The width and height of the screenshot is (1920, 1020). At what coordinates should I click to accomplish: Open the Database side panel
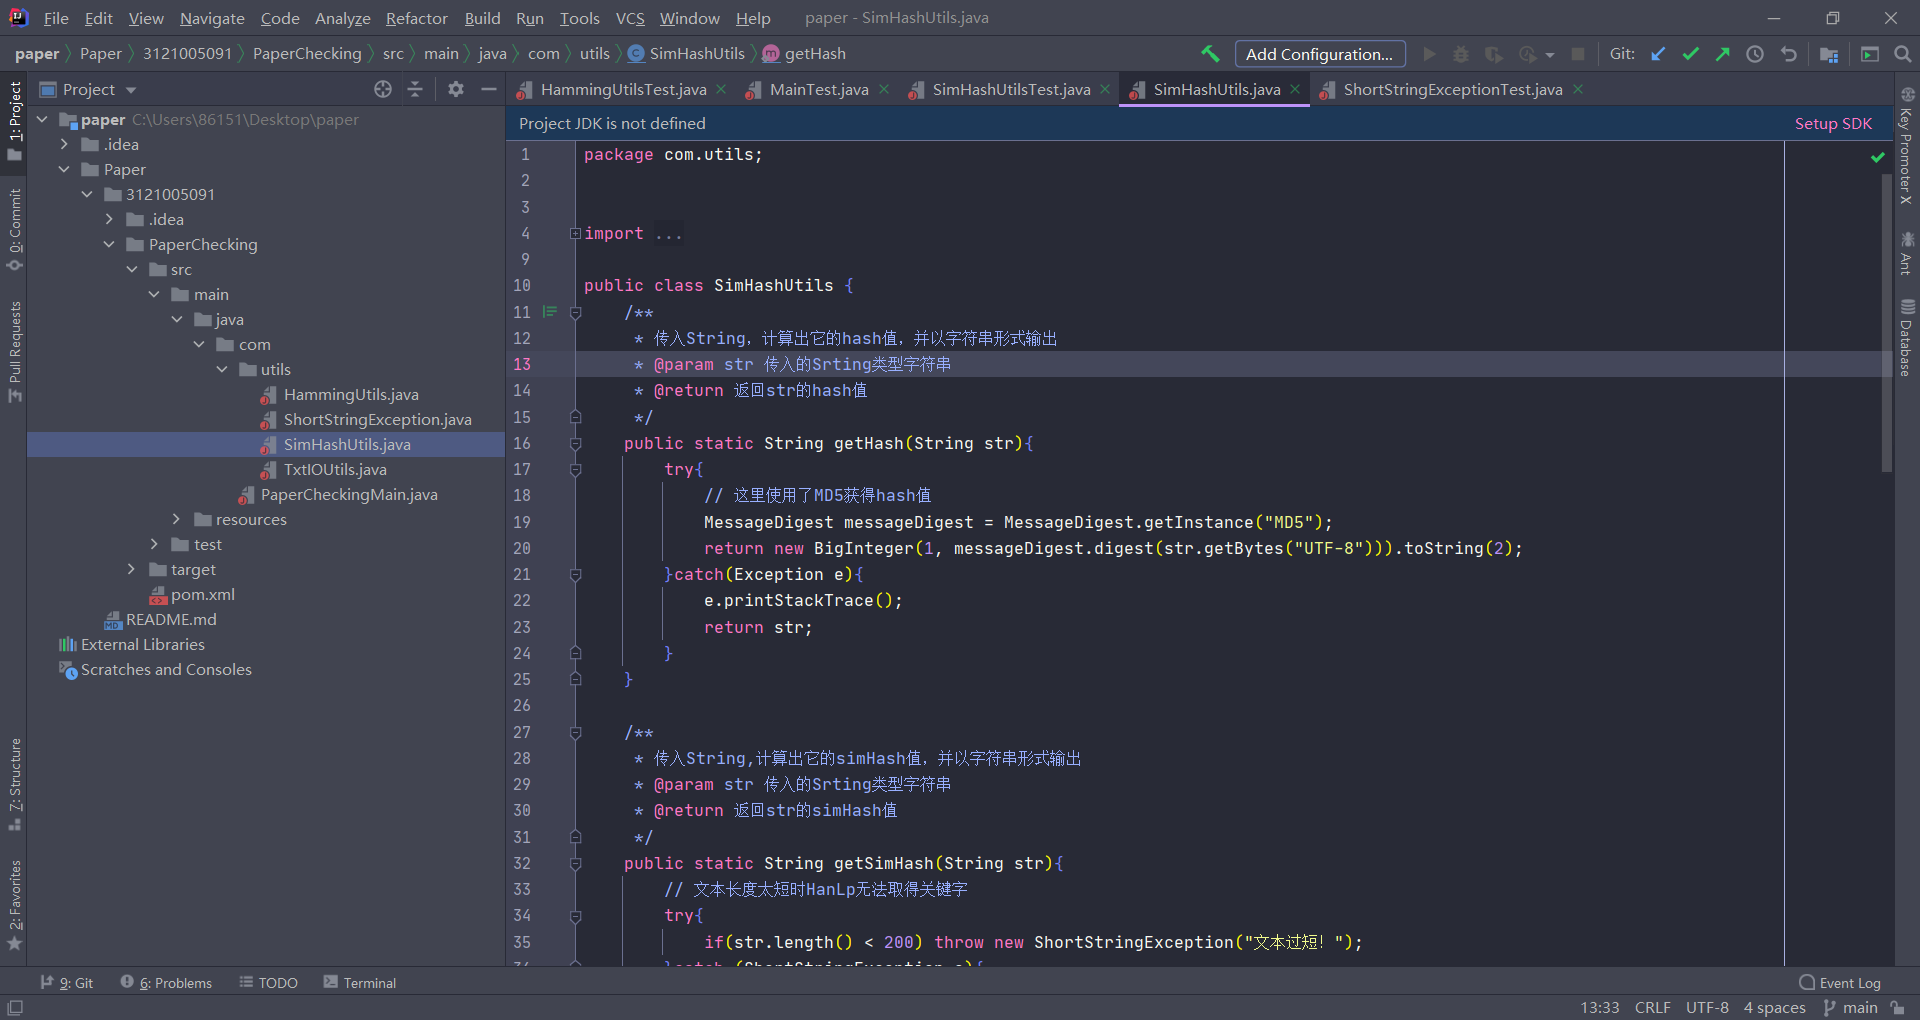[x=1907, y=338]
